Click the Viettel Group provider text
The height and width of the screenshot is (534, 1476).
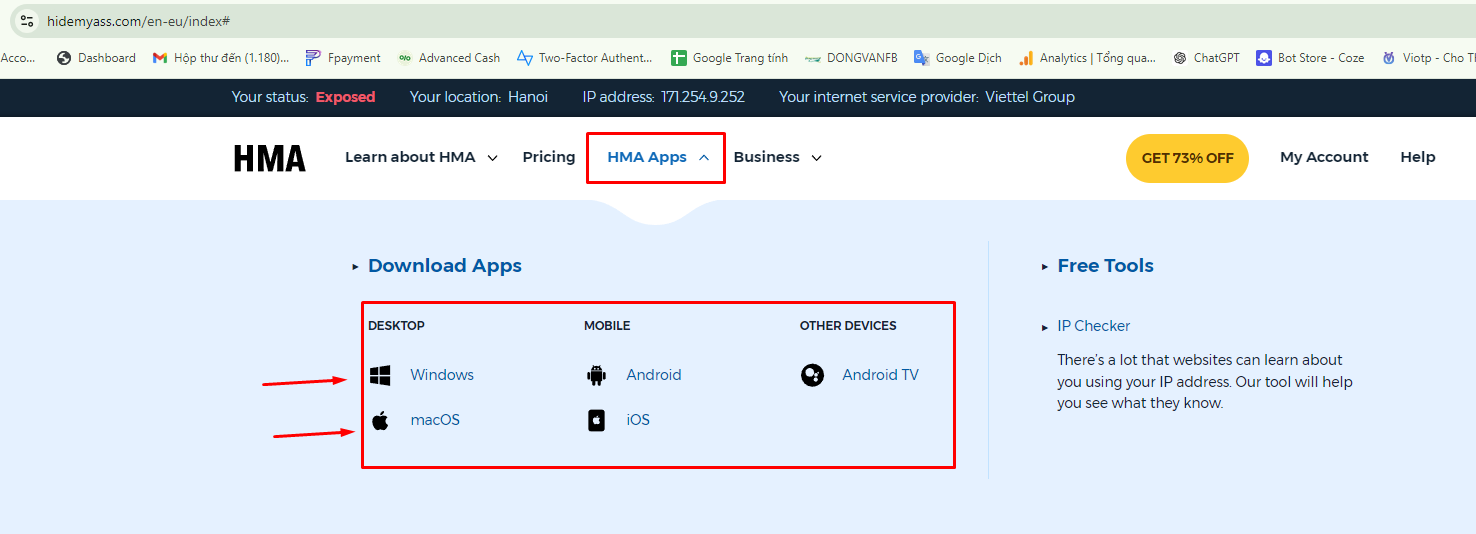coord(1030,97)
